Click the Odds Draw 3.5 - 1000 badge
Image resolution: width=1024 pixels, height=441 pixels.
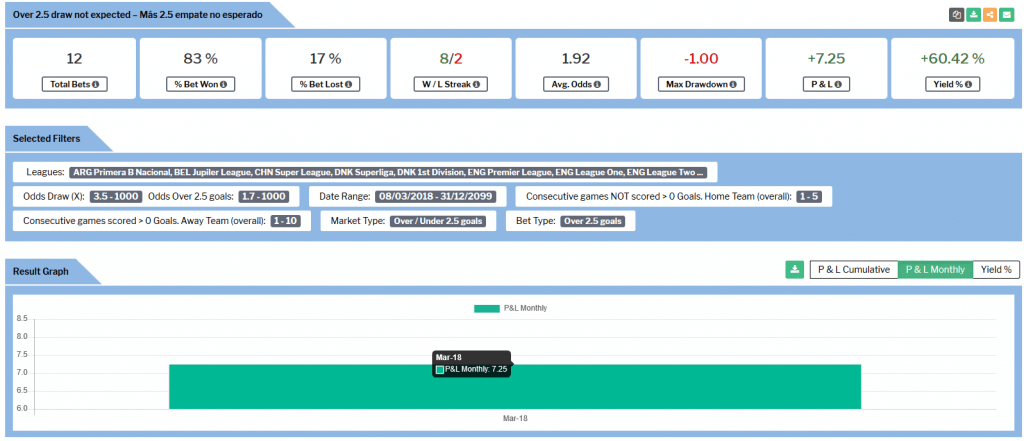point(117,196)
